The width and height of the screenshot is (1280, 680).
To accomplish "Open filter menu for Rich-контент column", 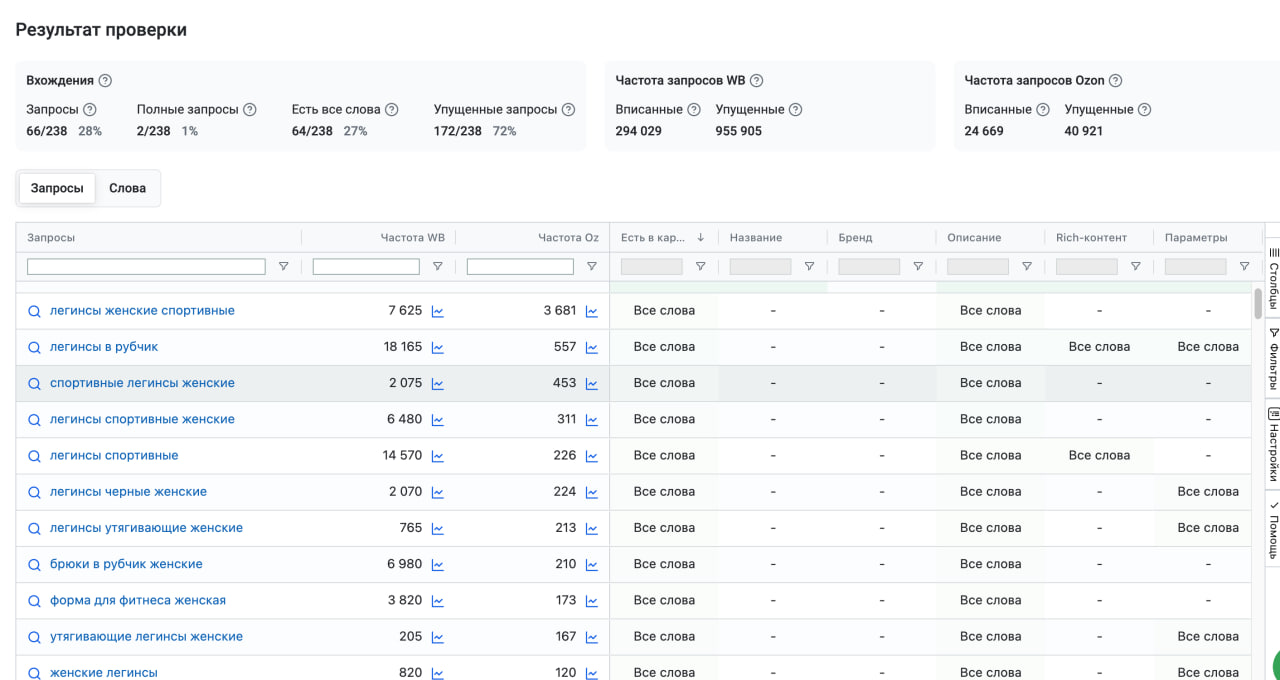I will 1136,267.
